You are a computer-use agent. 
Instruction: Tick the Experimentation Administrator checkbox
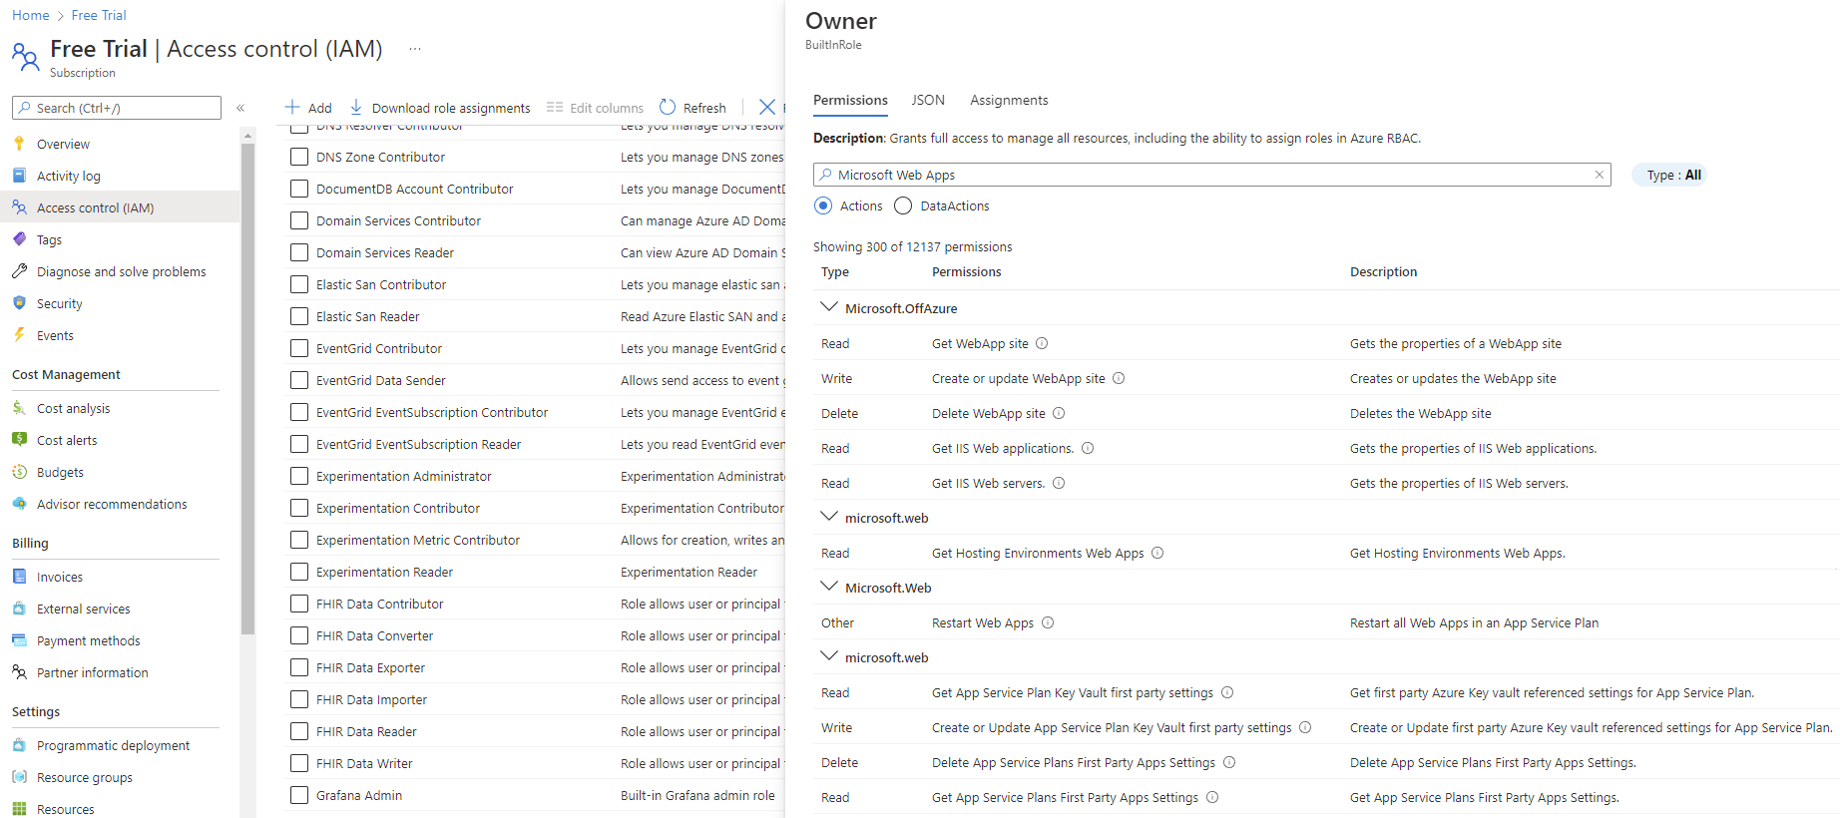299,476
